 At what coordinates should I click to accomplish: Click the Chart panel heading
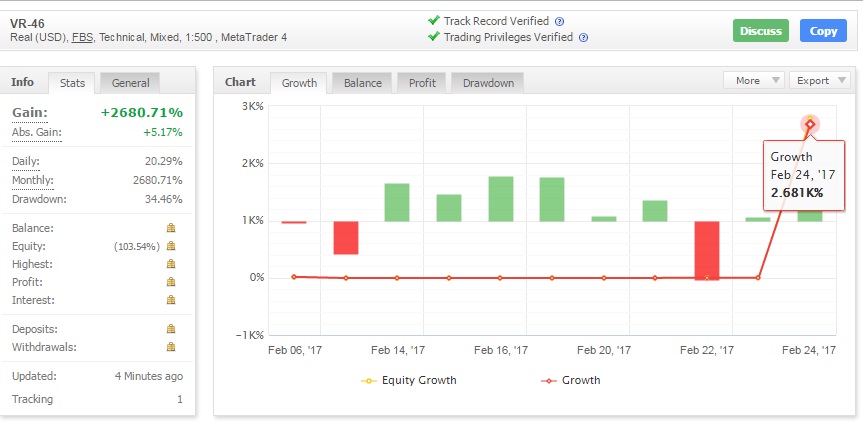[x=241, y=82]
